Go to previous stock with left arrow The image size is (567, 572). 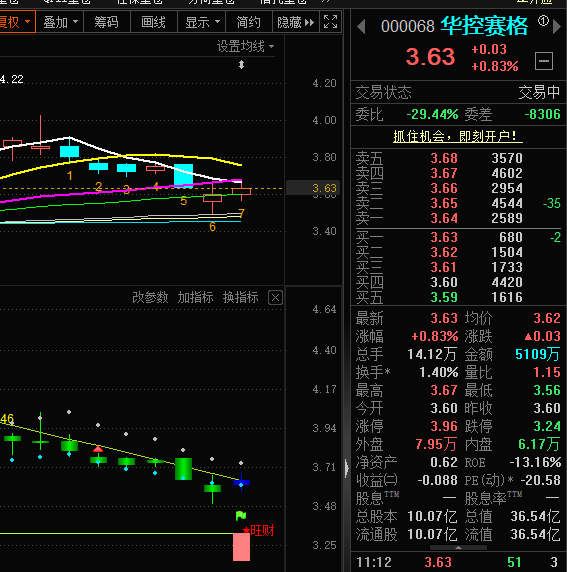361,27
